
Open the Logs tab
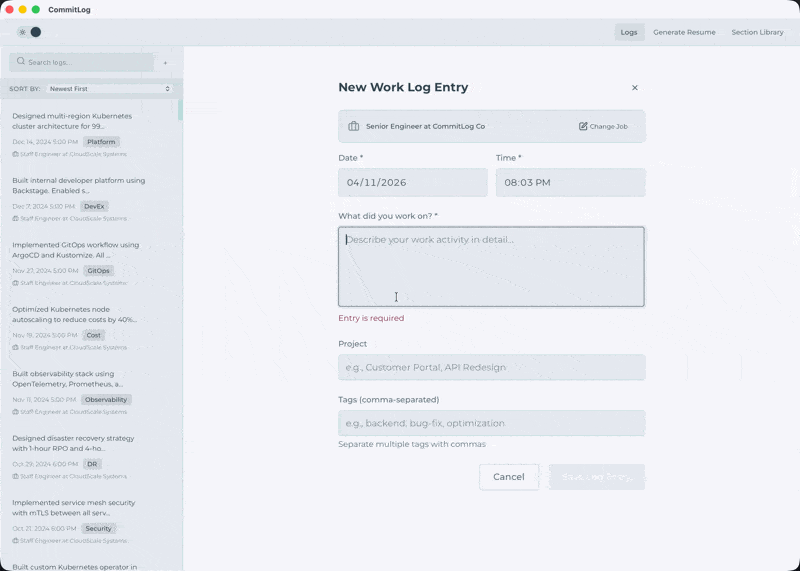tap(629, 32)
